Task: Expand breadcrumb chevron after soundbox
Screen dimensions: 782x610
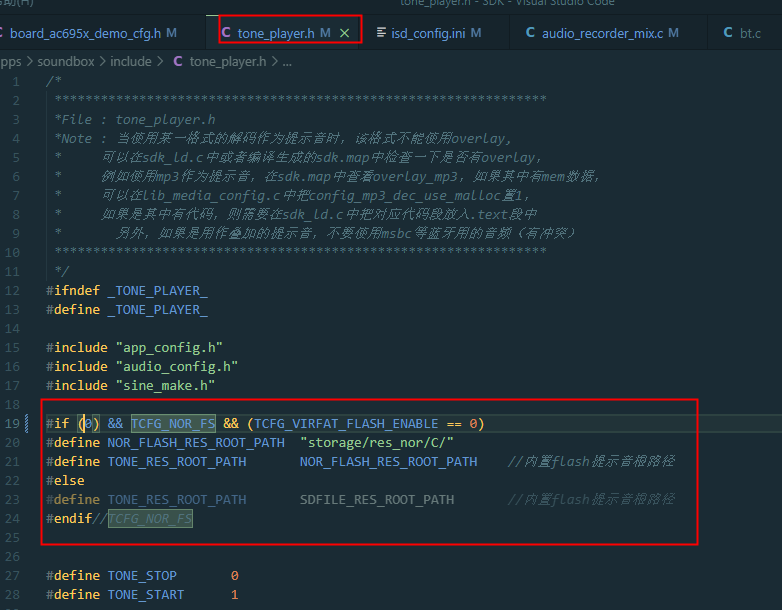Action: 102,61
